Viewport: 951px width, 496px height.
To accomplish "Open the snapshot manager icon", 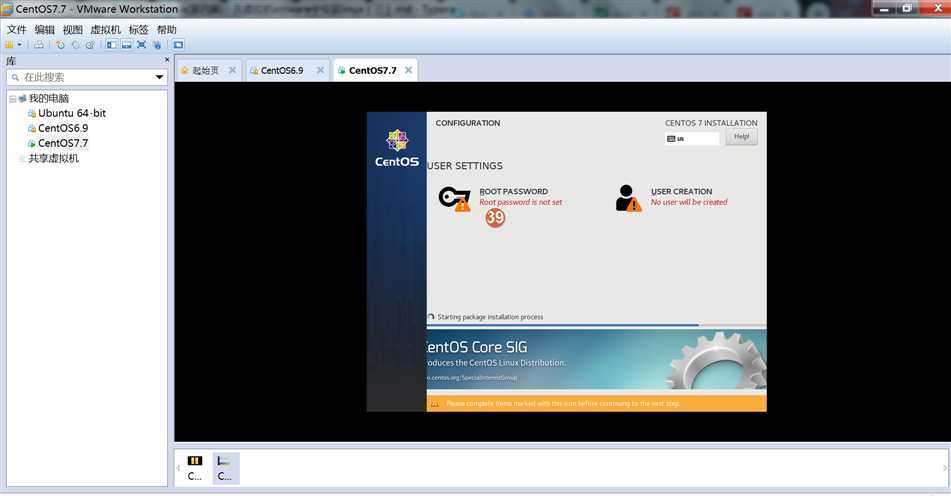I will (90, 45).
